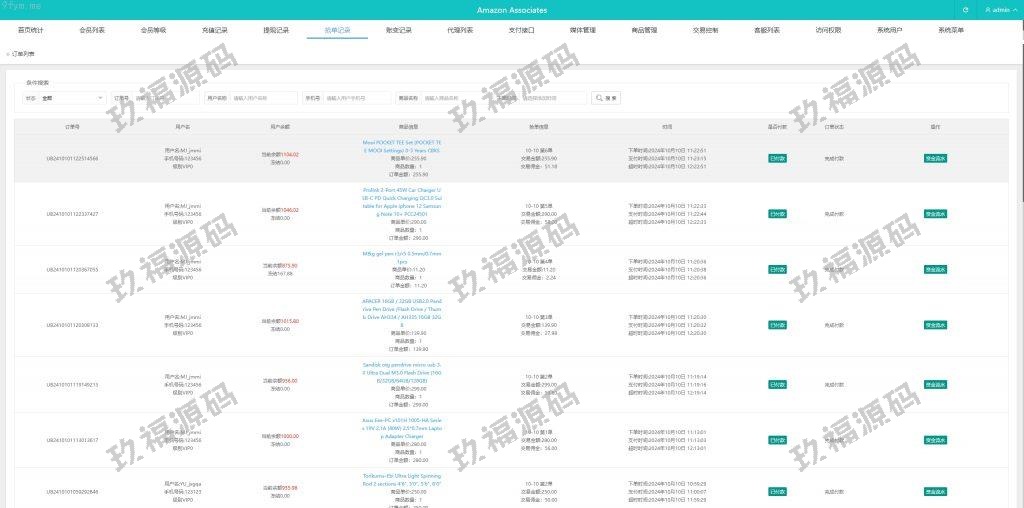The image size is (1024, 508).
Task: Open the admin user menu
Action: coord(1000,10)
